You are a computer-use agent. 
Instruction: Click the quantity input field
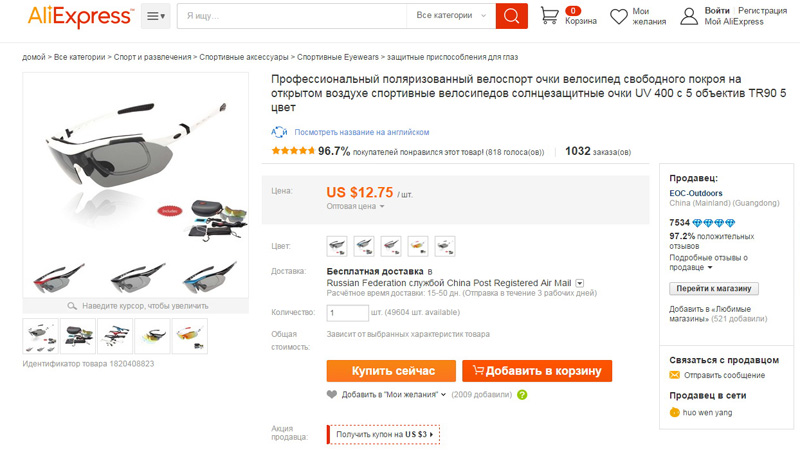pos(347,313)
